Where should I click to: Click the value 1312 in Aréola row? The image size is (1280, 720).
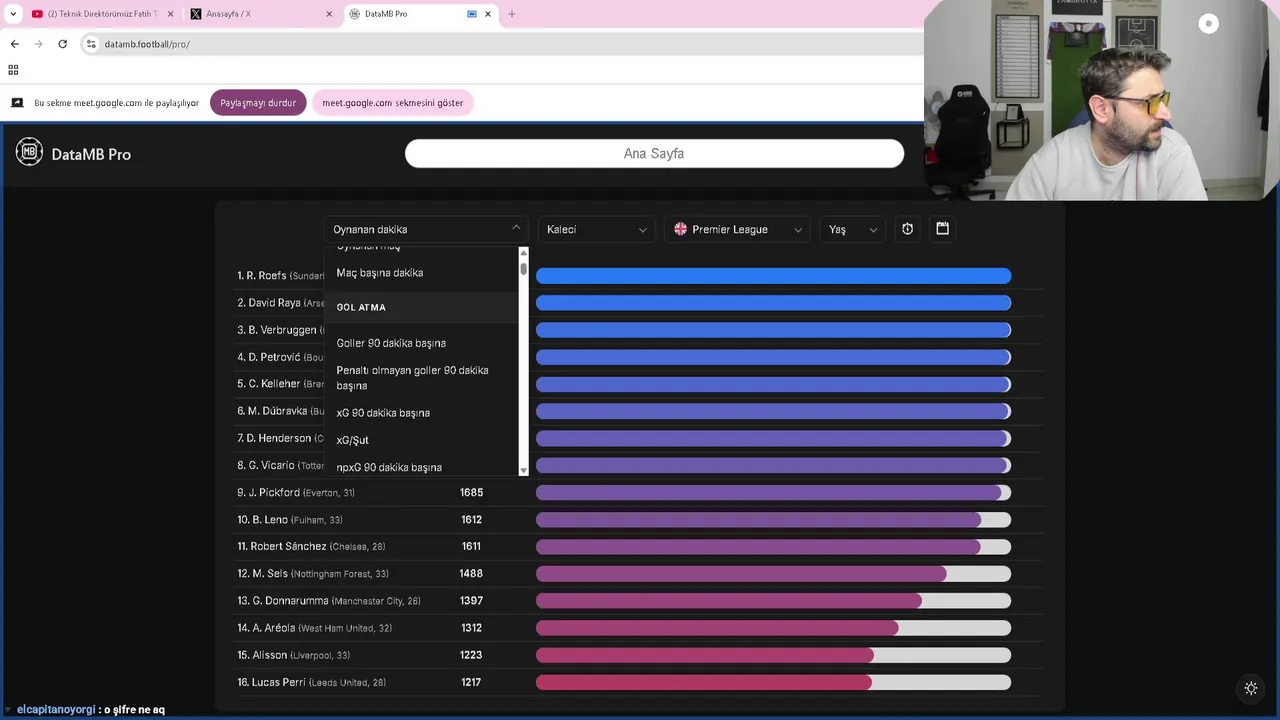pos(471,628)
